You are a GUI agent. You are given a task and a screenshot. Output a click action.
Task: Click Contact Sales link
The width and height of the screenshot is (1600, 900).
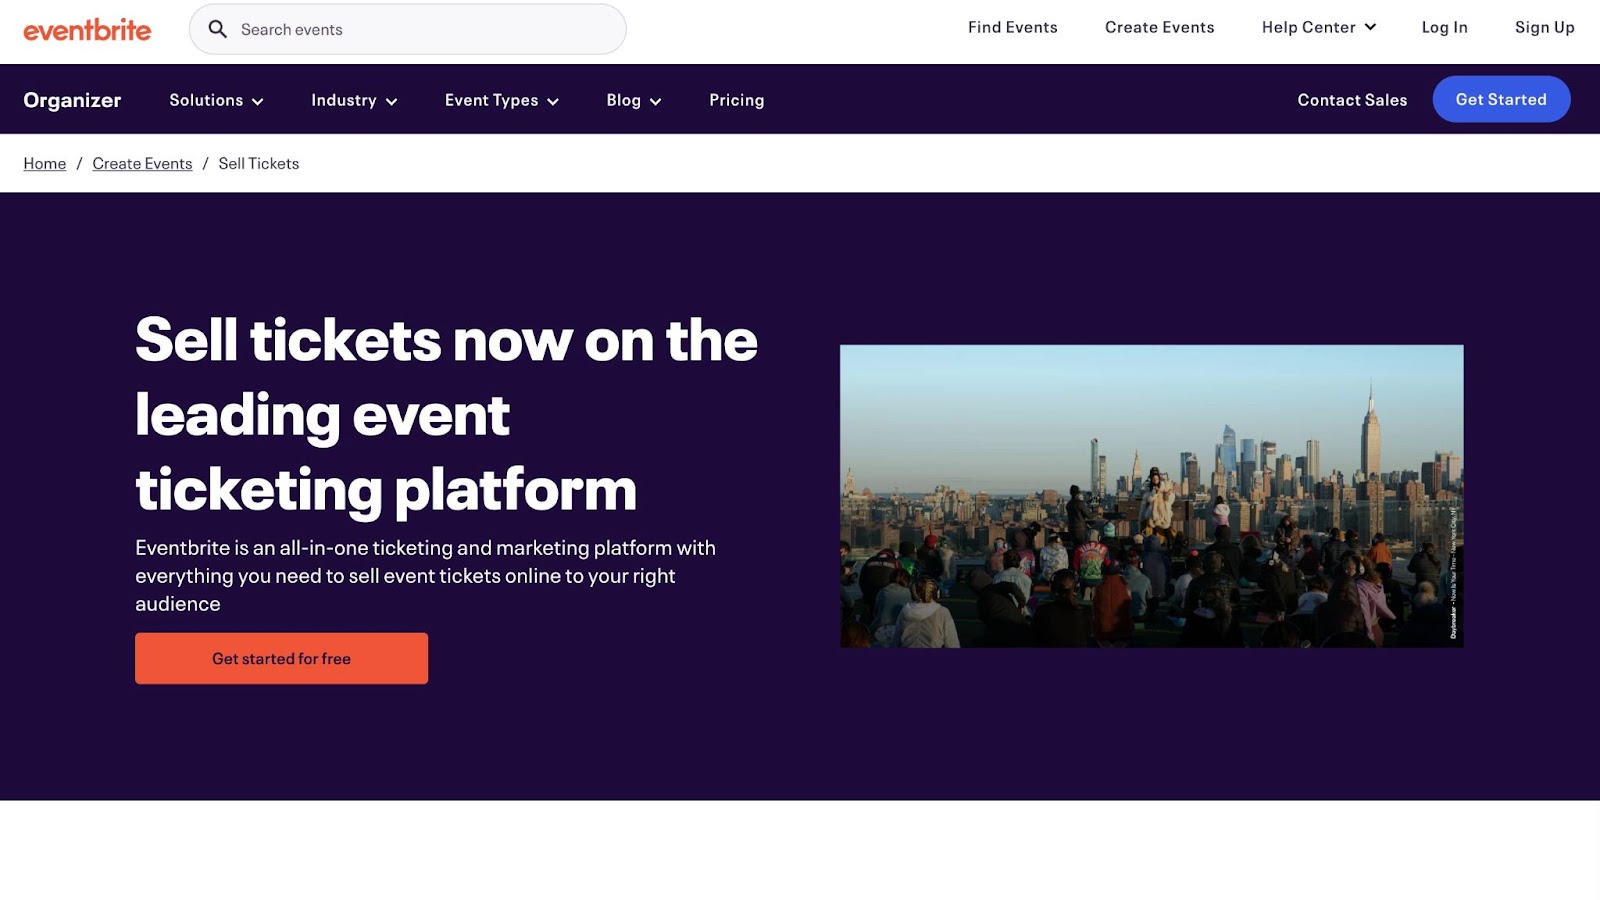pyautogui.click(x=1352, y=100)
